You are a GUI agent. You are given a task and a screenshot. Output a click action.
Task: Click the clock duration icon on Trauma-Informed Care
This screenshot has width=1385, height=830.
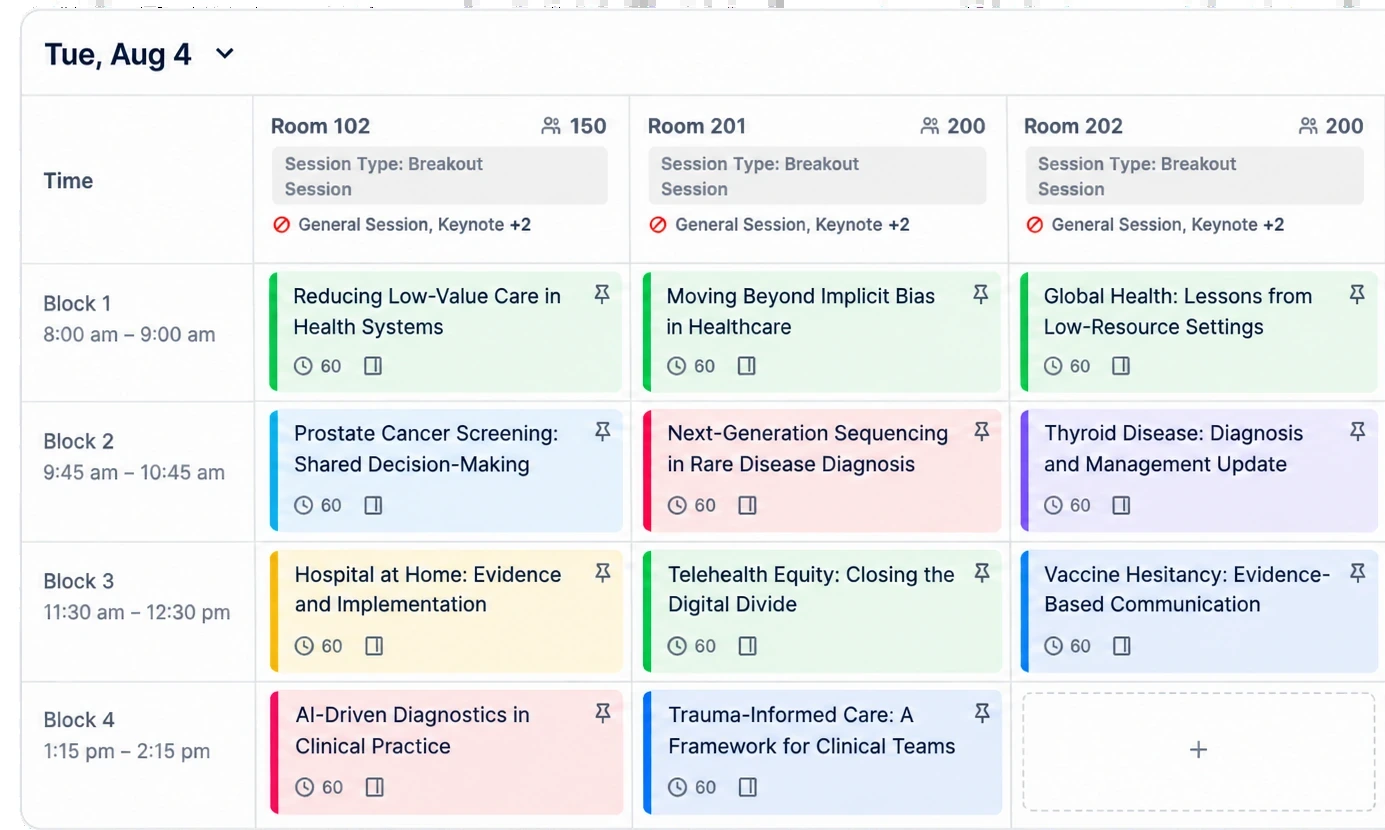(678, 788)
